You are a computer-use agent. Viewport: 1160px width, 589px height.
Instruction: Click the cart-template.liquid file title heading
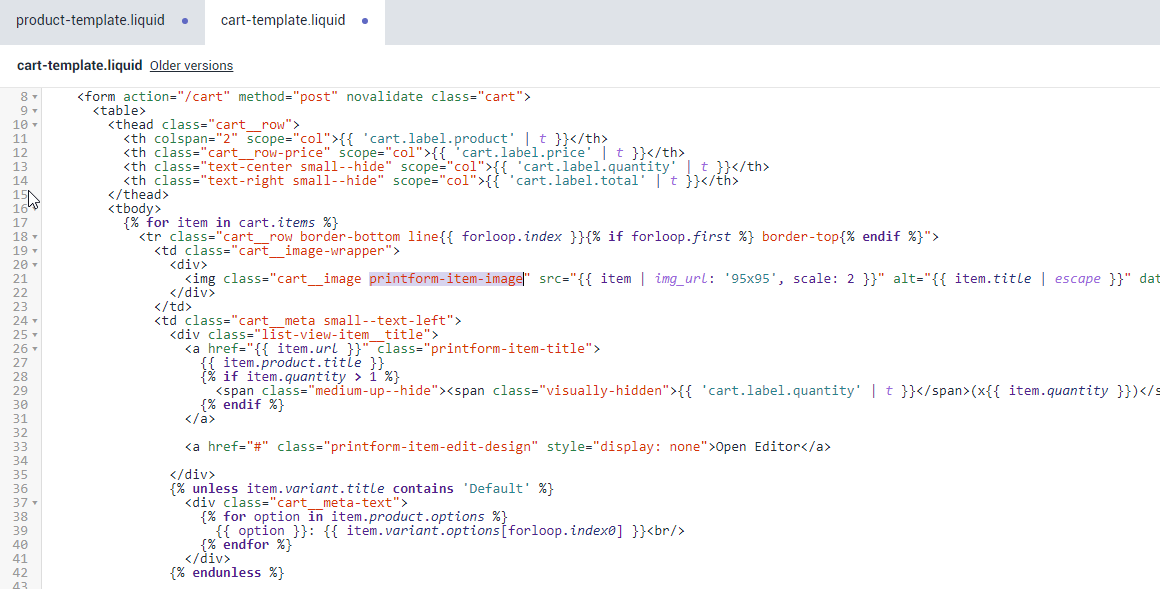coord(79,66)
